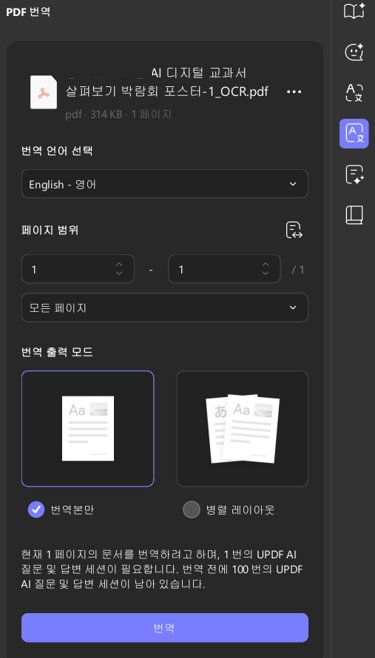Open the book library sidebar icon
Image resolution: width=375 pixels, height=658 pixels.
tap(354, 215)
